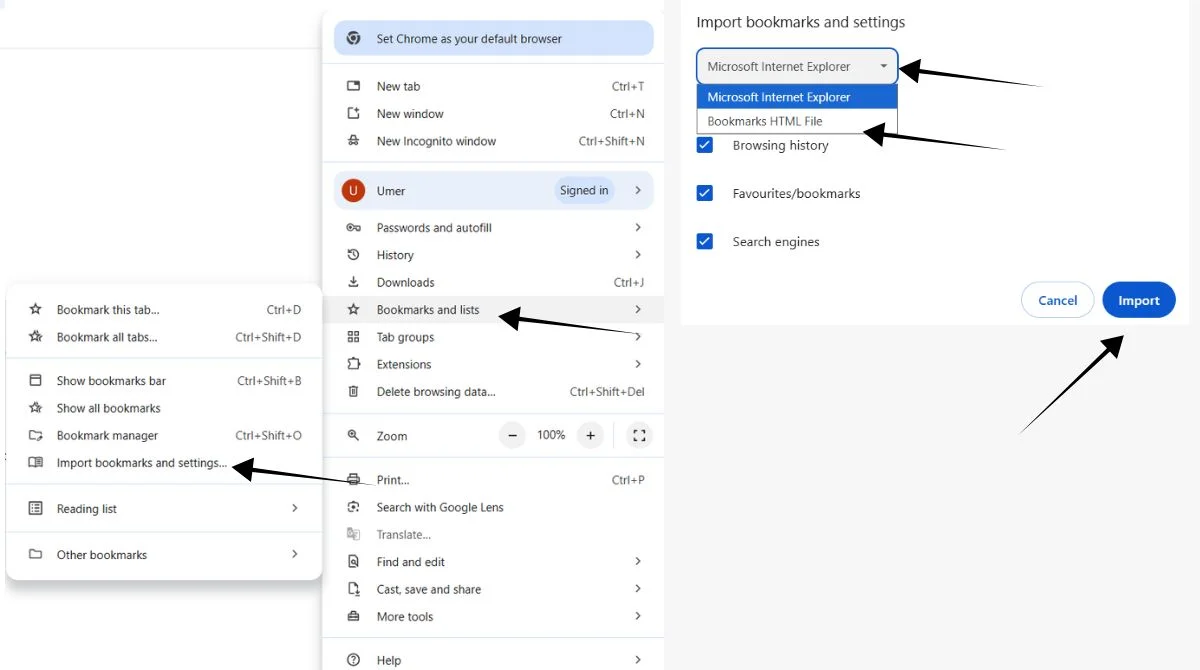Click the Cast, save and share icon
The height and width of the screenshot is (670, 1200).
(353, 589)
